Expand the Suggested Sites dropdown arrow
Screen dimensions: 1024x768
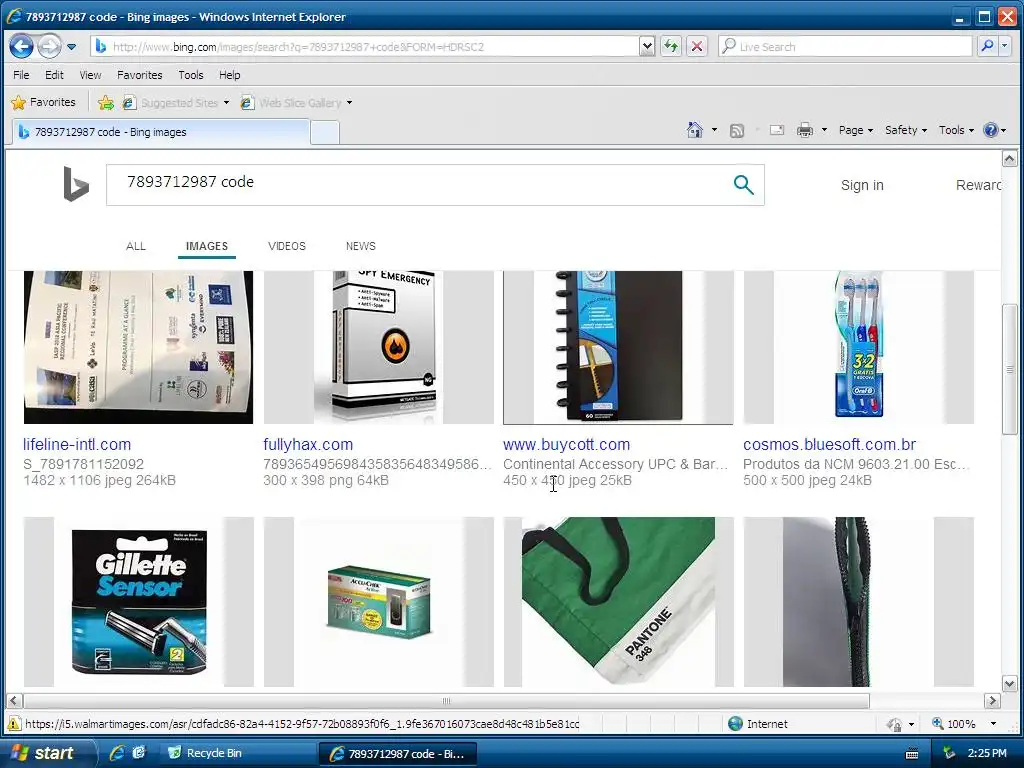(x=227, y=103)
